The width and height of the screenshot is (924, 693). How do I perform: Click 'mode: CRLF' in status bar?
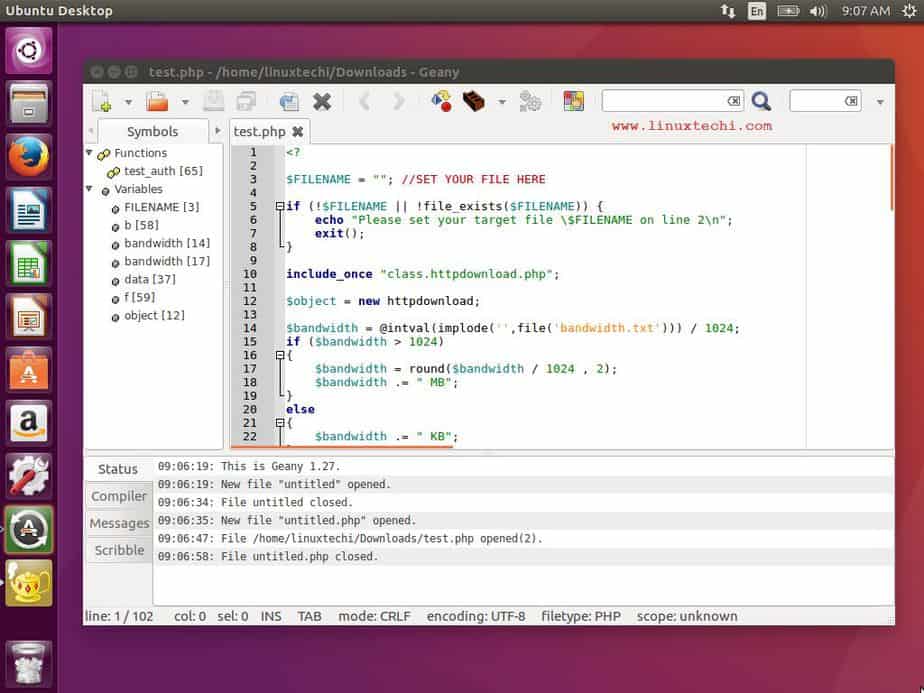374,616
